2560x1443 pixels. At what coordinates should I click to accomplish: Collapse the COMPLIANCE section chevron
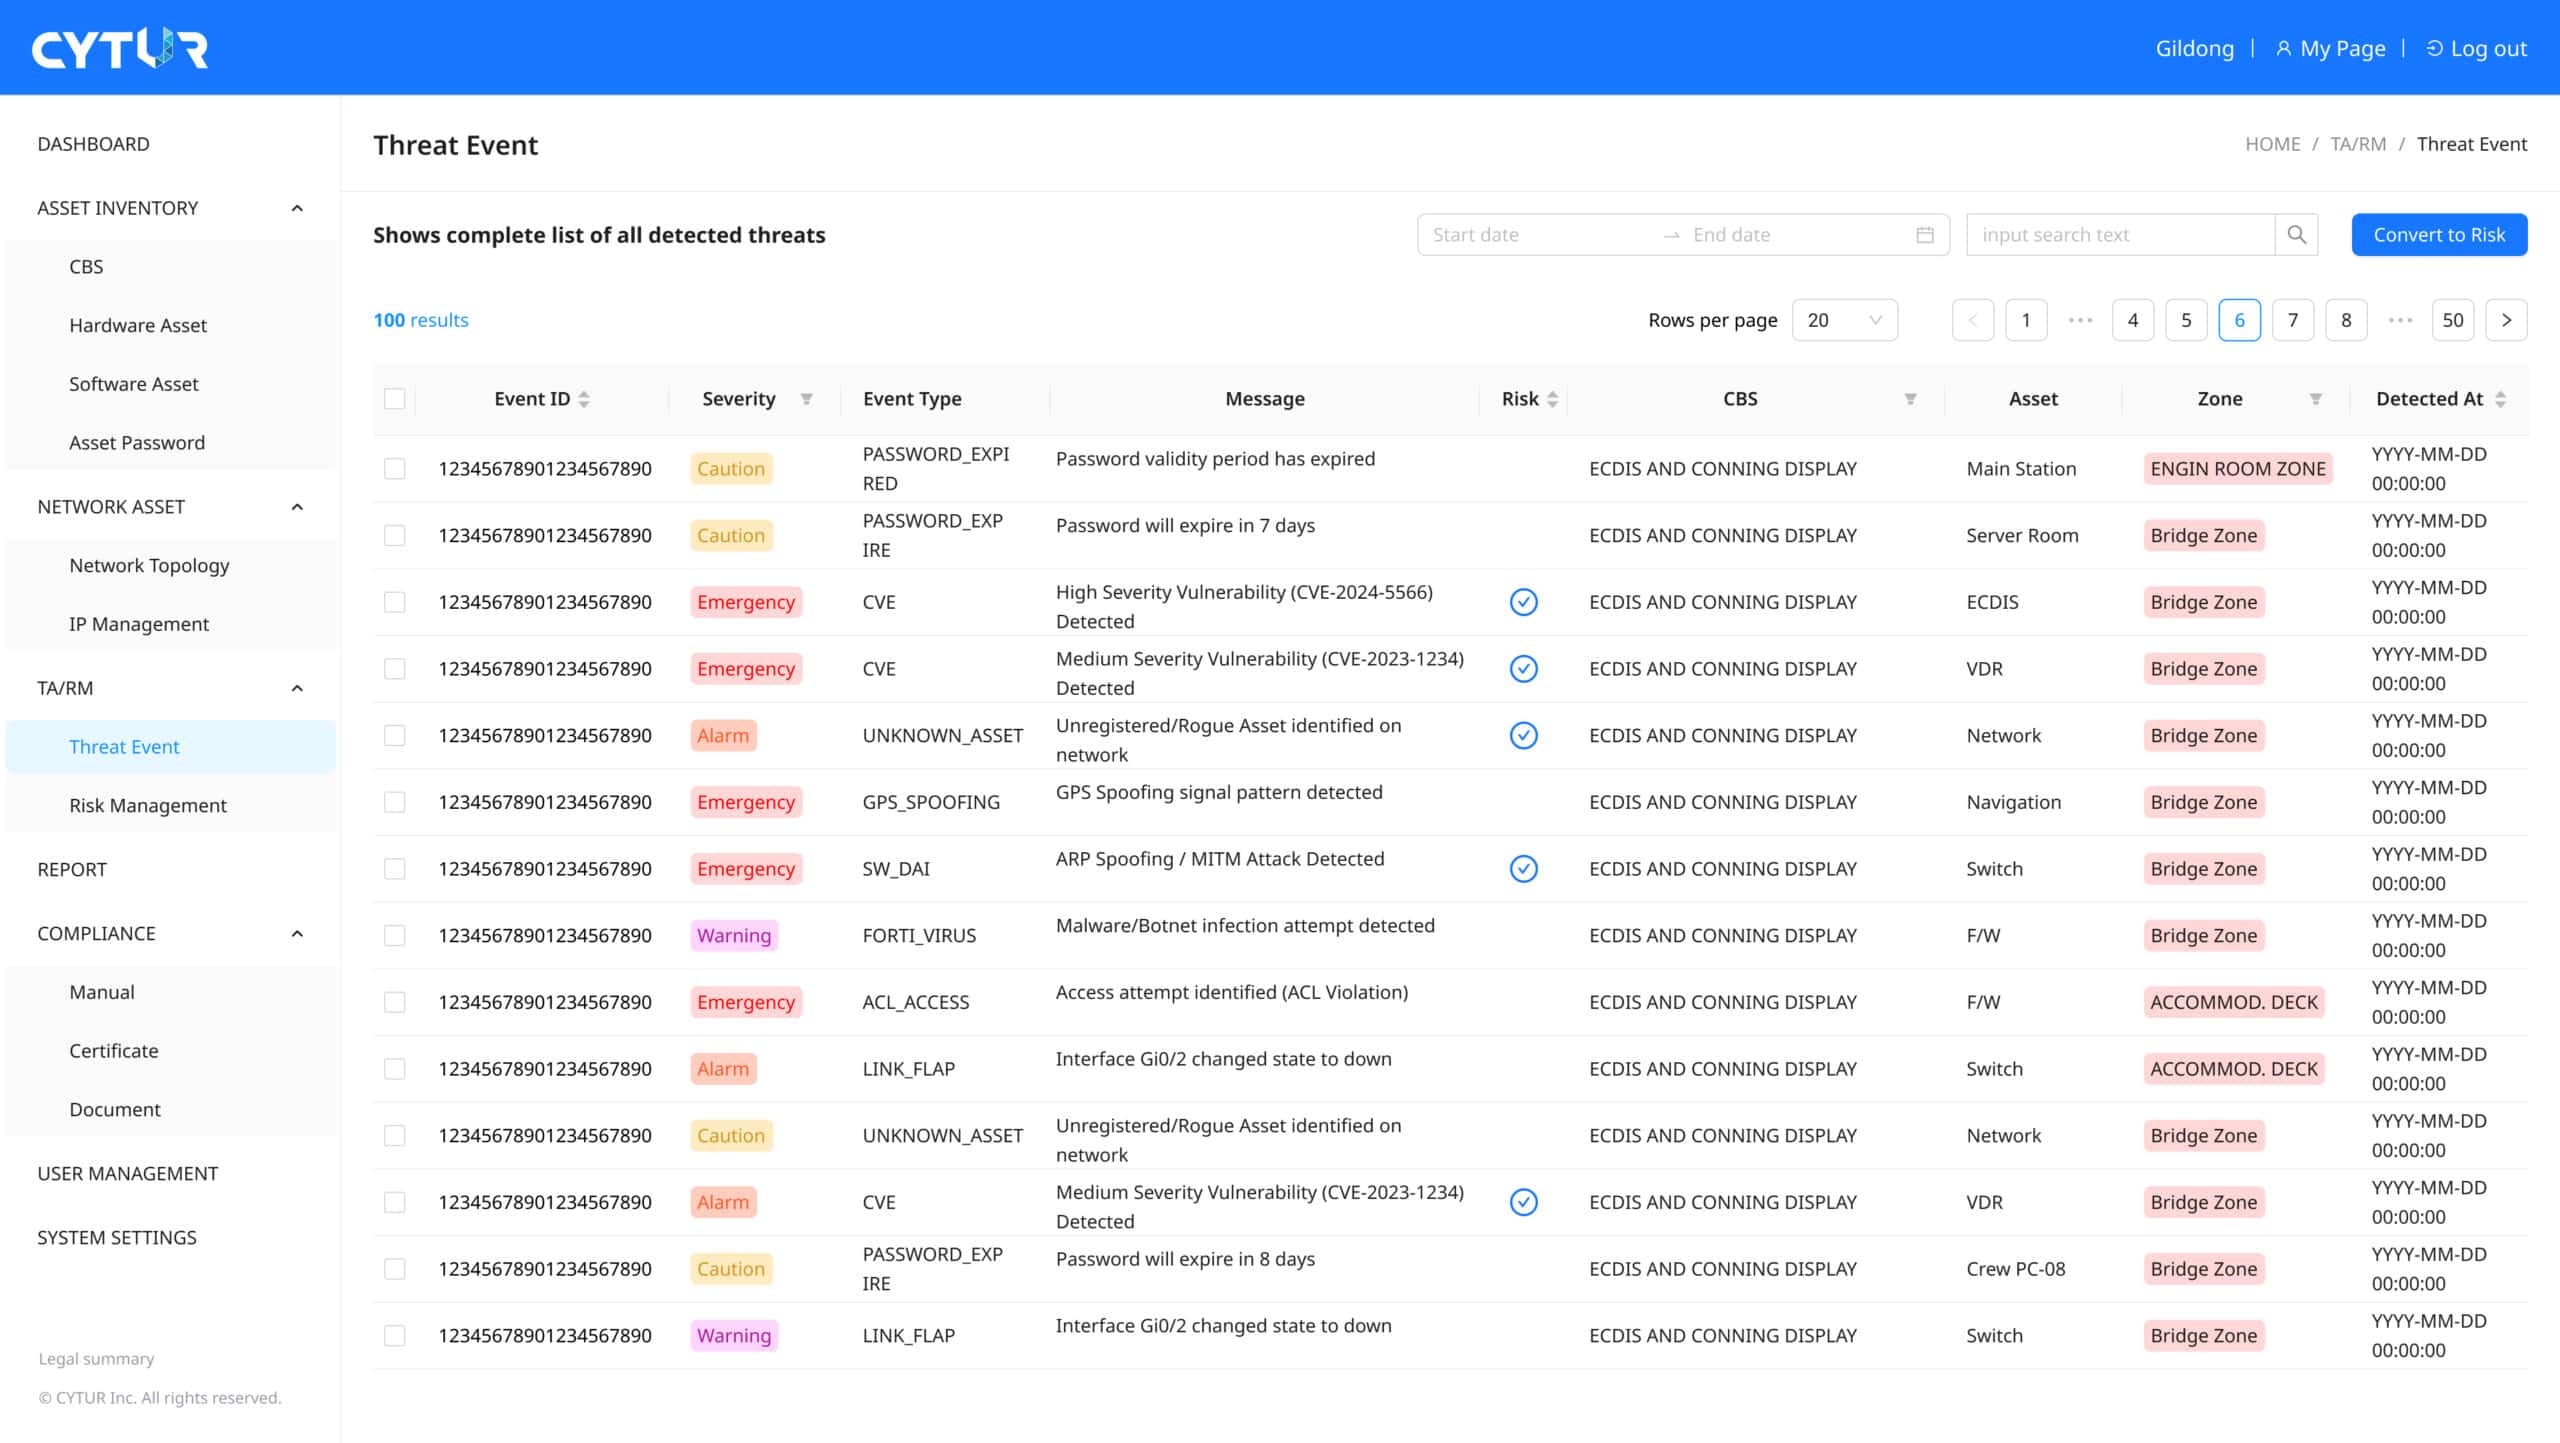pyautogui.click(x=296, y=933)
